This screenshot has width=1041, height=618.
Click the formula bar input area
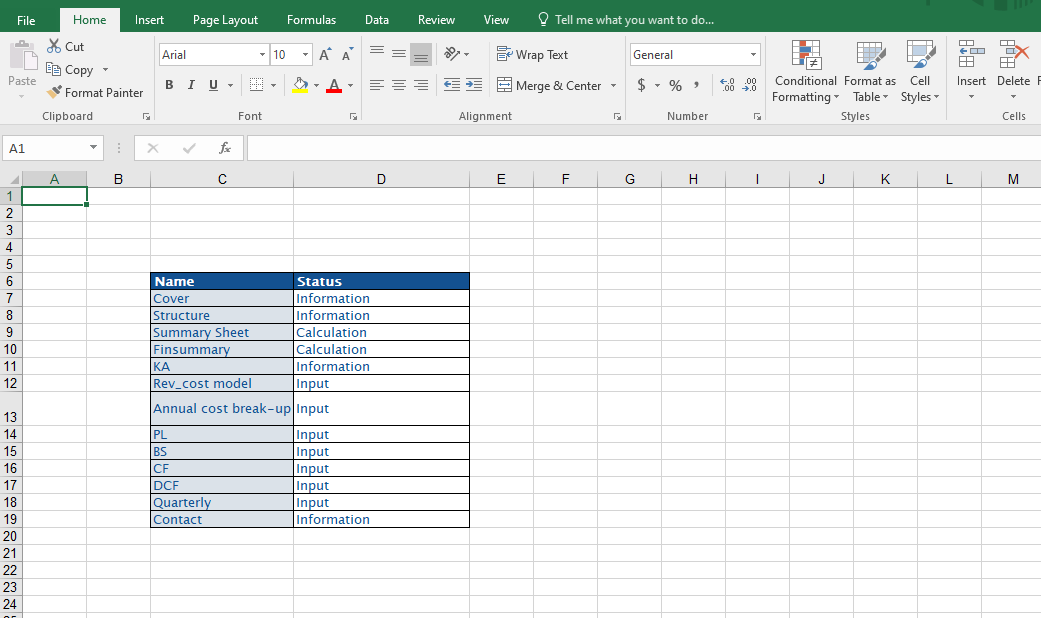643,148
